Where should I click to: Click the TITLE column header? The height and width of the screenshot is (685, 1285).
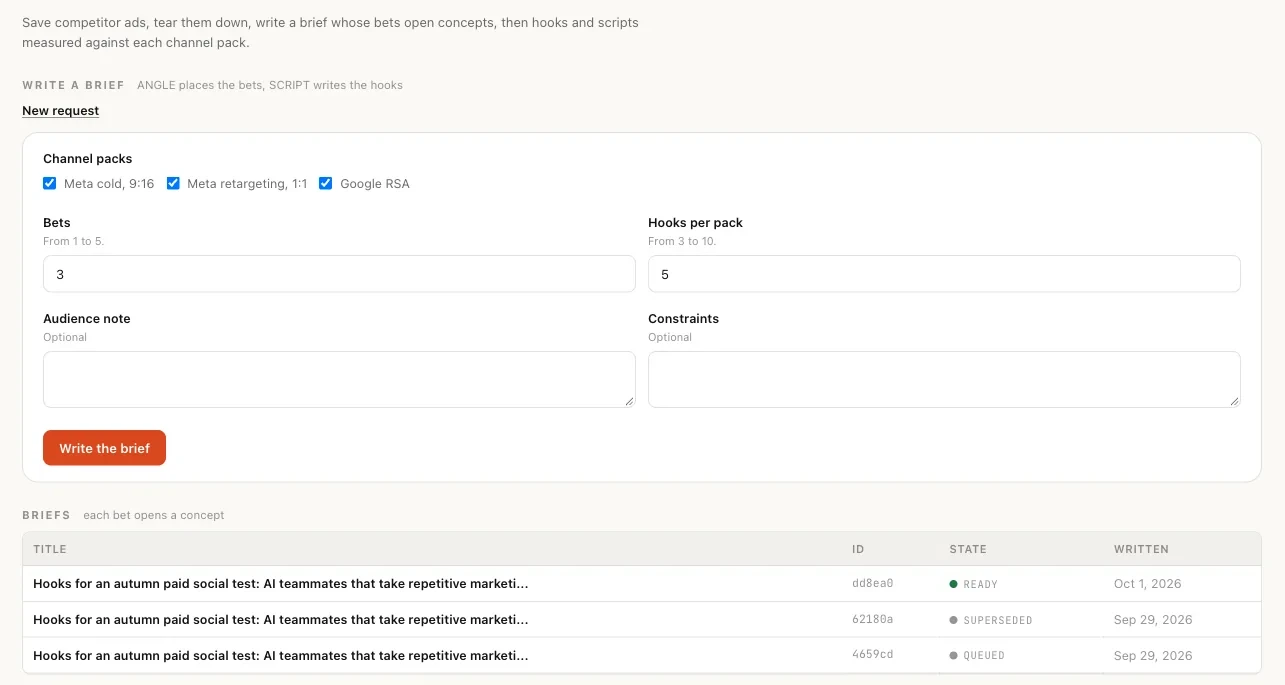49,549
